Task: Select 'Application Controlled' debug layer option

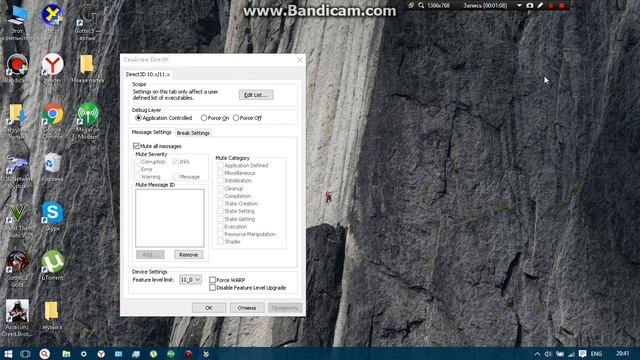Action: point(138,118)
